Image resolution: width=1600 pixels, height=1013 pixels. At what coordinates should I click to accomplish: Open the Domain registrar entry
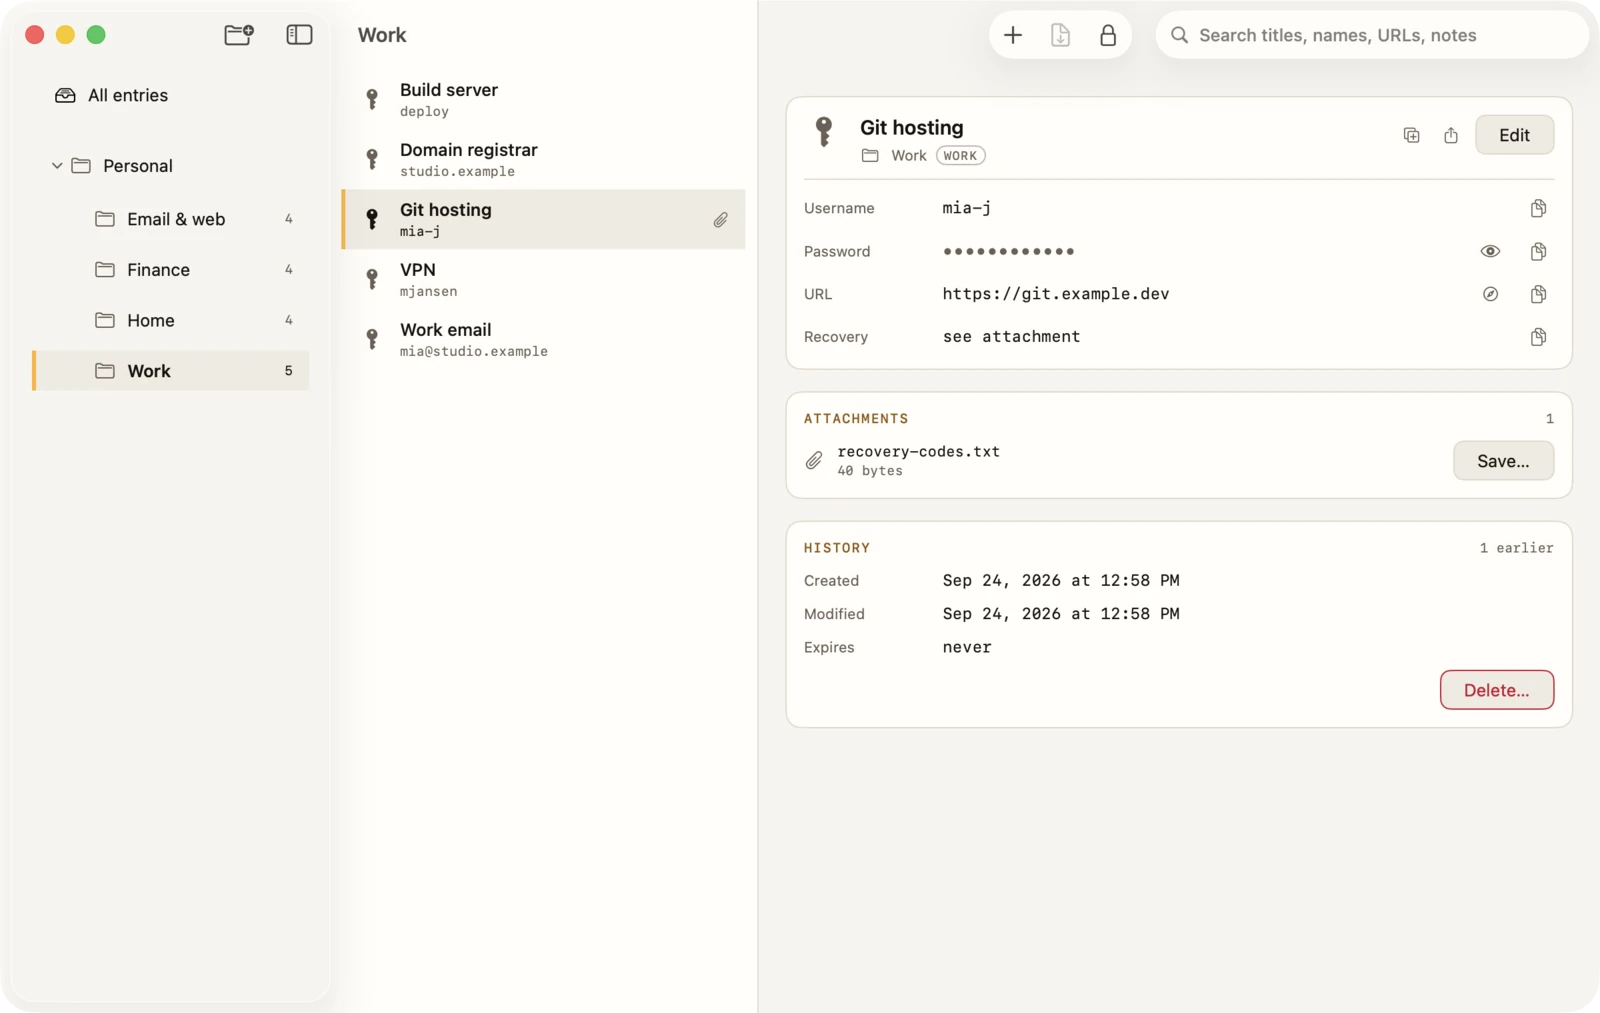[x=544, y=159]
